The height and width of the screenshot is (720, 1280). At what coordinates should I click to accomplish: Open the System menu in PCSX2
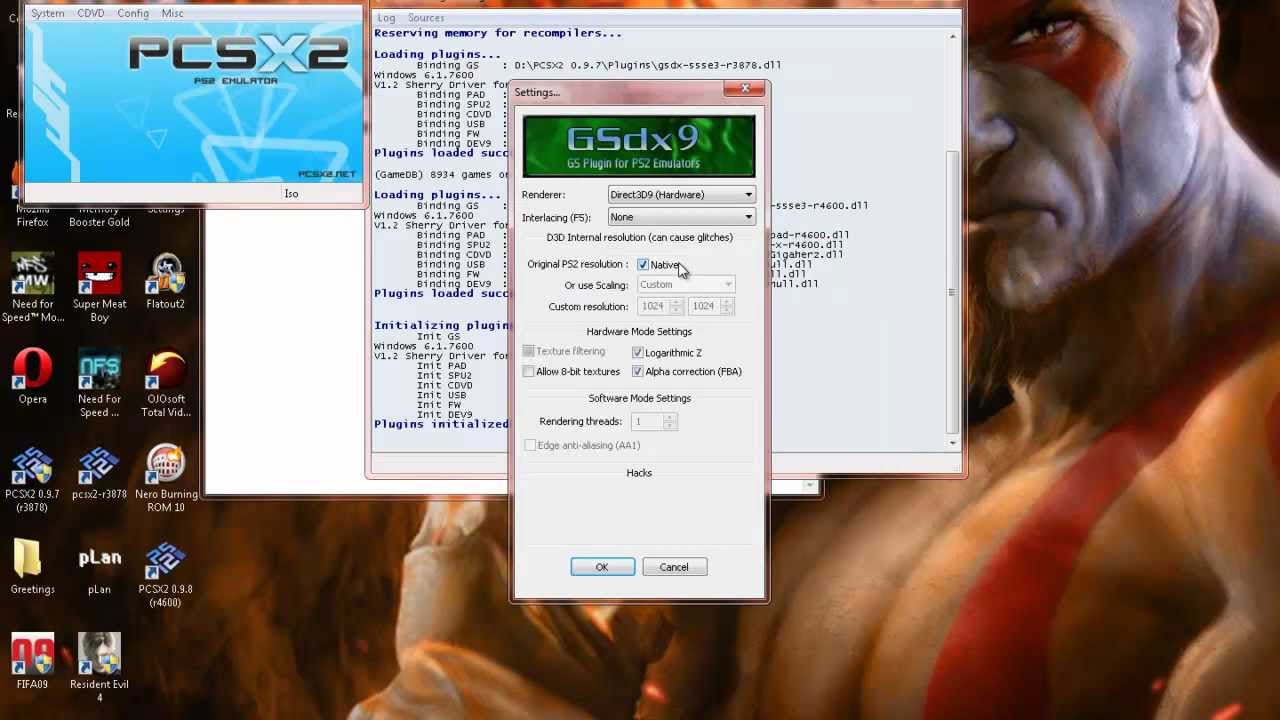point(47,13)
